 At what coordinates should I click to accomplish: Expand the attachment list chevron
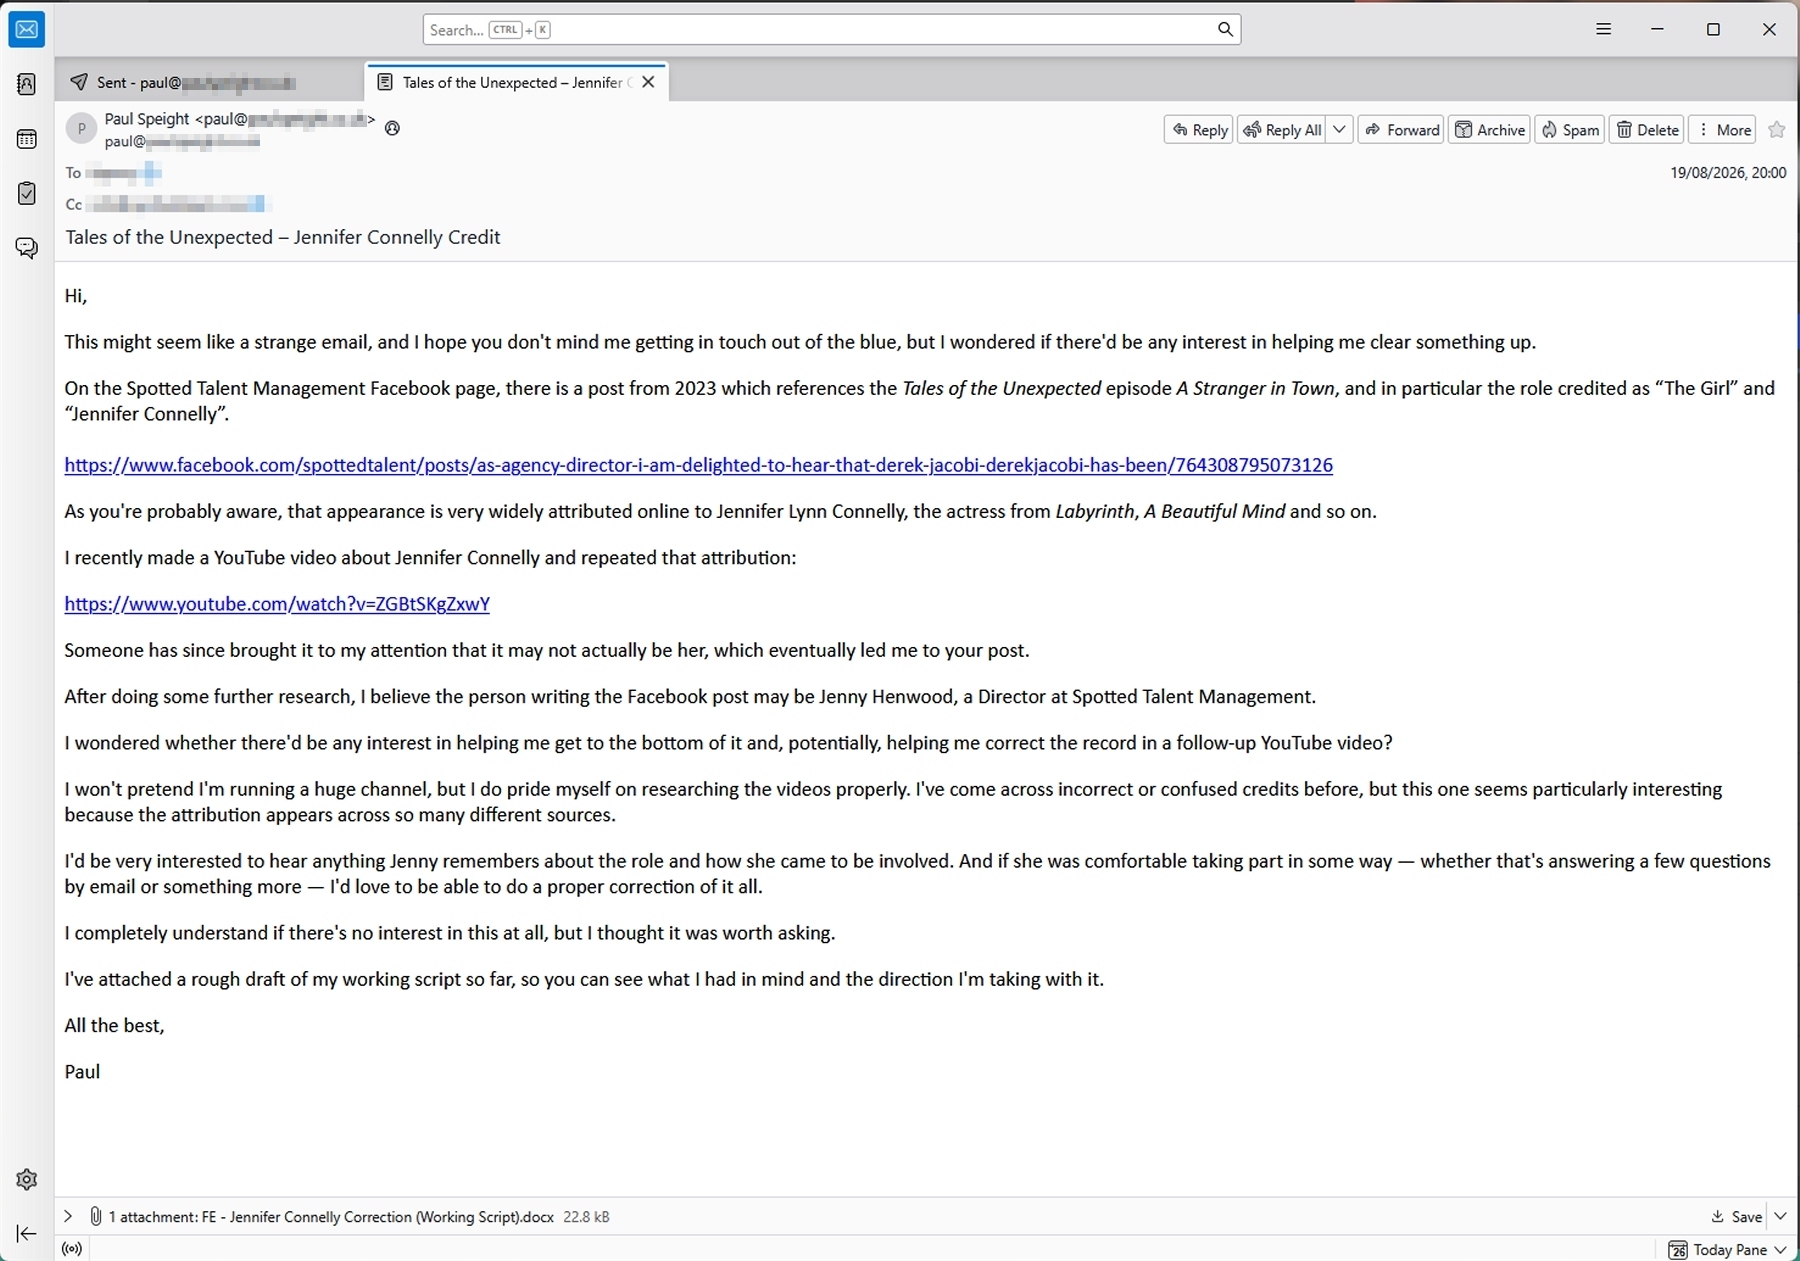click(68, 1217)
